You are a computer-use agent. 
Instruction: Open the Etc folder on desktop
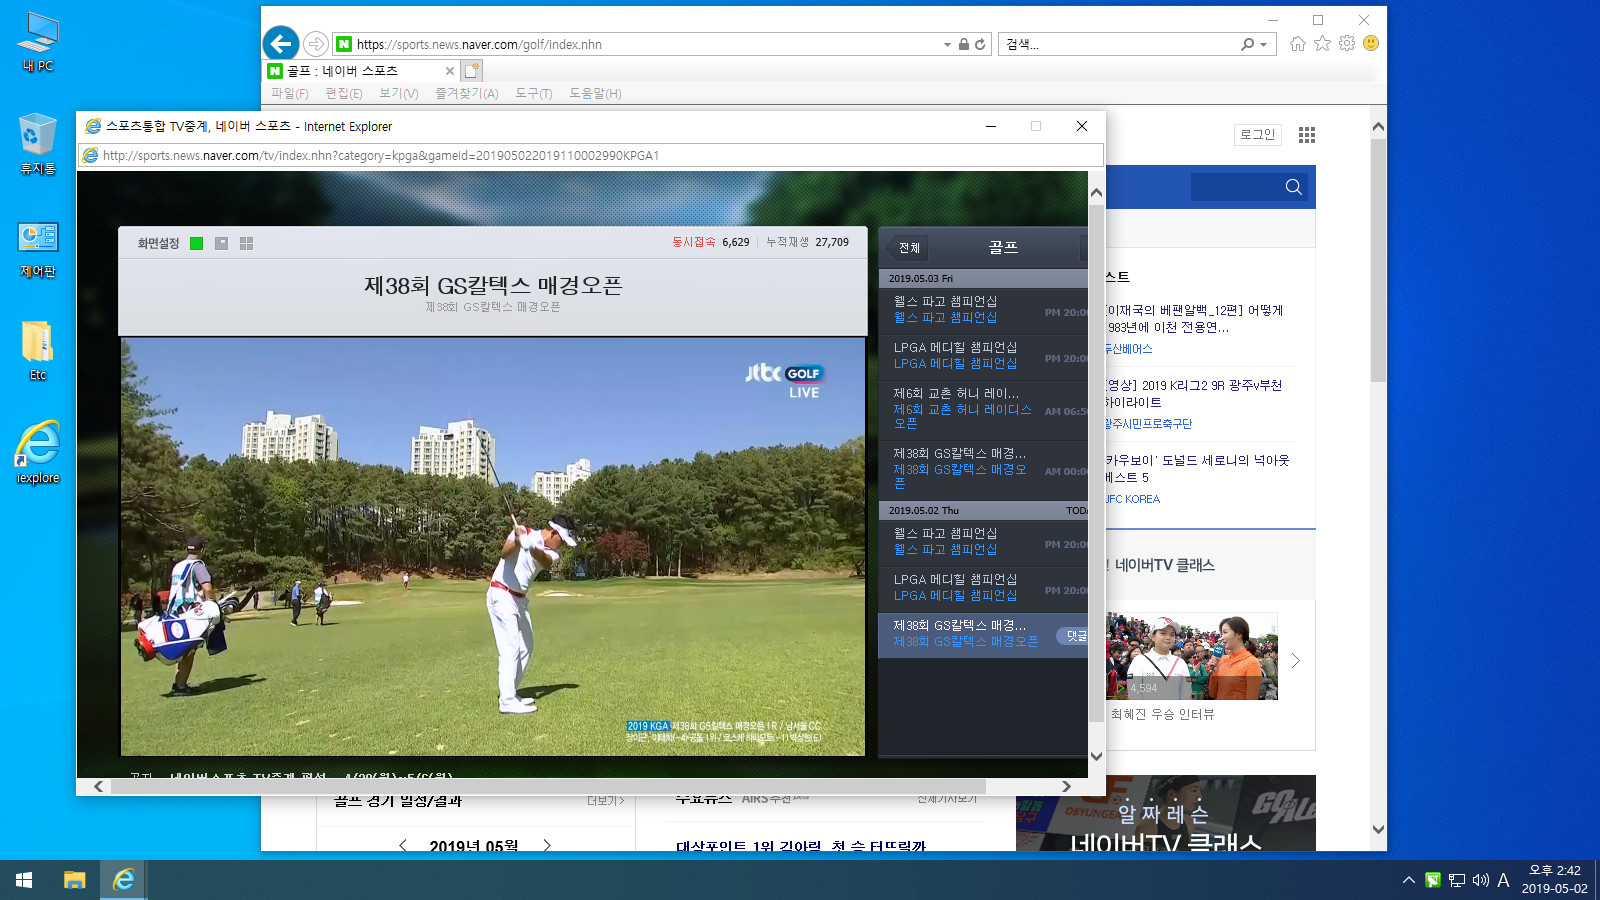[38, 351]
